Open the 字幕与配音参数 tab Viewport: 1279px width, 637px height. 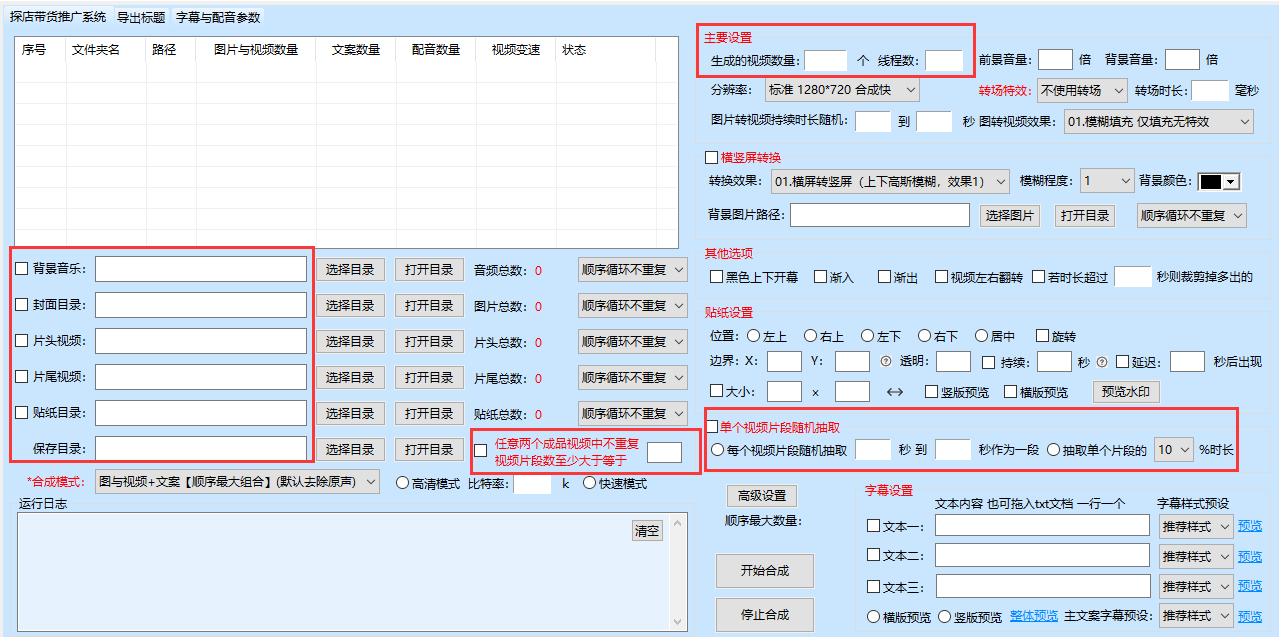pos(218,17)
